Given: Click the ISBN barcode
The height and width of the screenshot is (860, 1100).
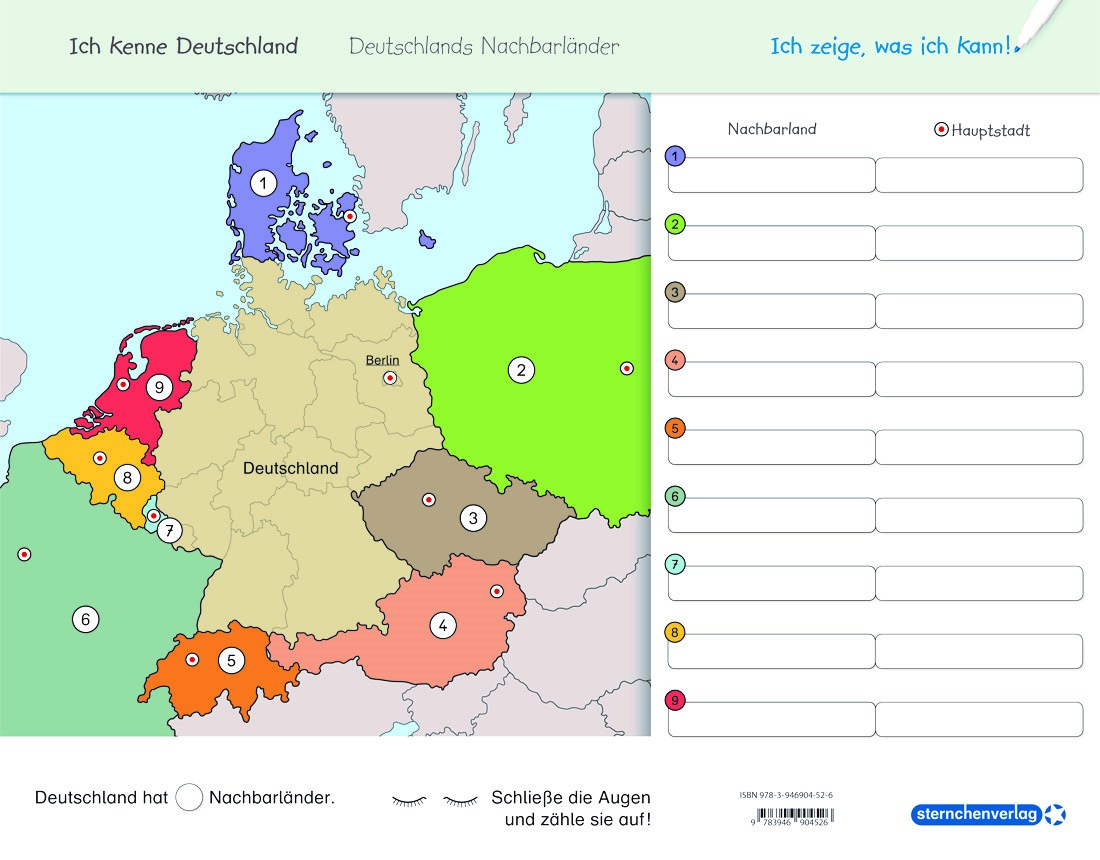Looking at the screenshot, I should pyautogui.click(x=790, y=816).
